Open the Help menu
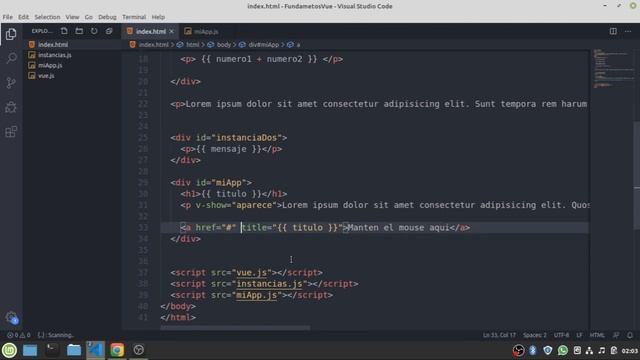This screenshot has height=360, width=640. pyautogui.click(x=158, y=17)
